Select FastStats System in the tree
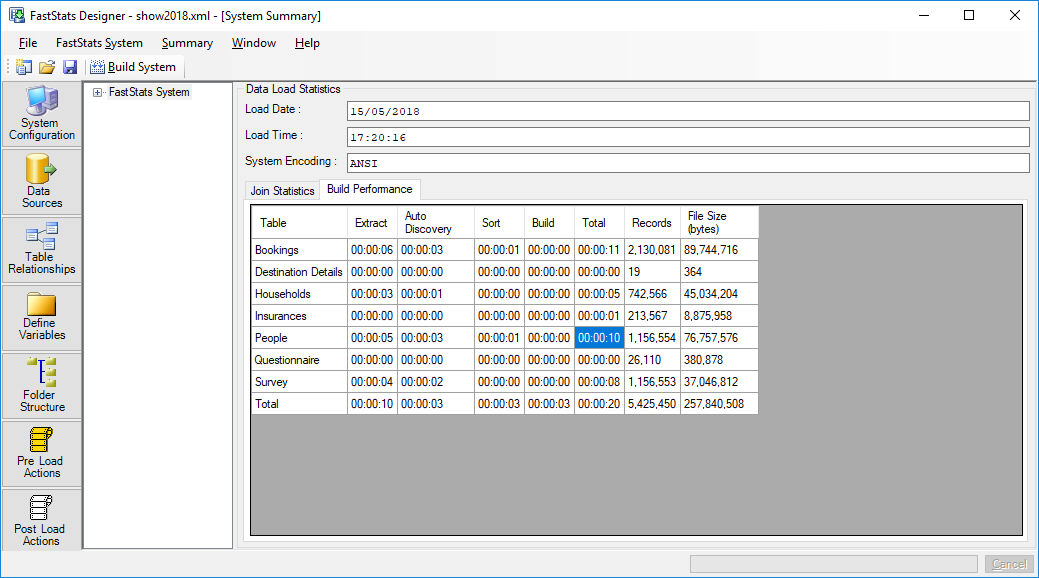Viewport: 1039px width, 578px height. (x=149, y=92)
